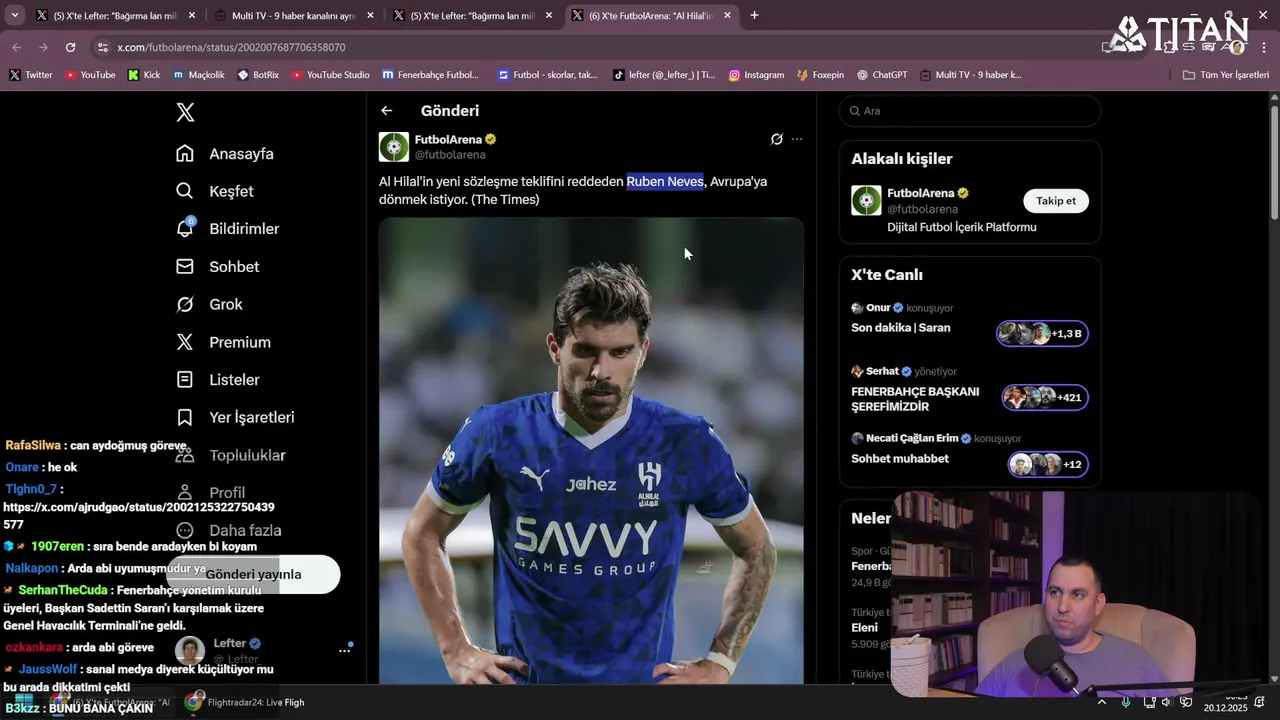The height and width of the screenshot is (720, 1280).
Task: Open Maçkolik bookmark
Action: (198, 75)
